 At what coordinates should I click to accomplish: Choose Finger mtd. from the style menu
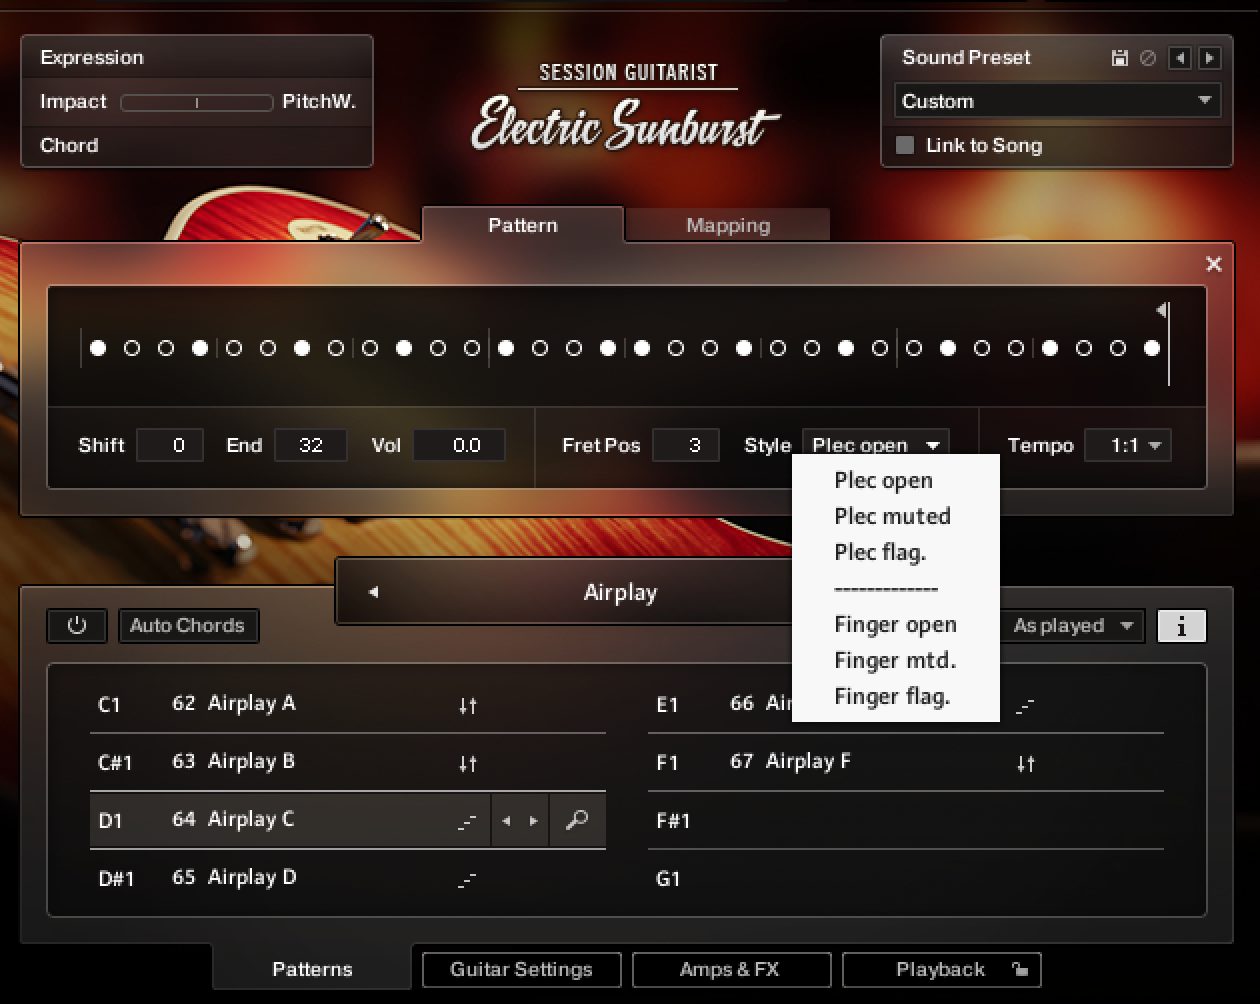[x=895, y=660]
